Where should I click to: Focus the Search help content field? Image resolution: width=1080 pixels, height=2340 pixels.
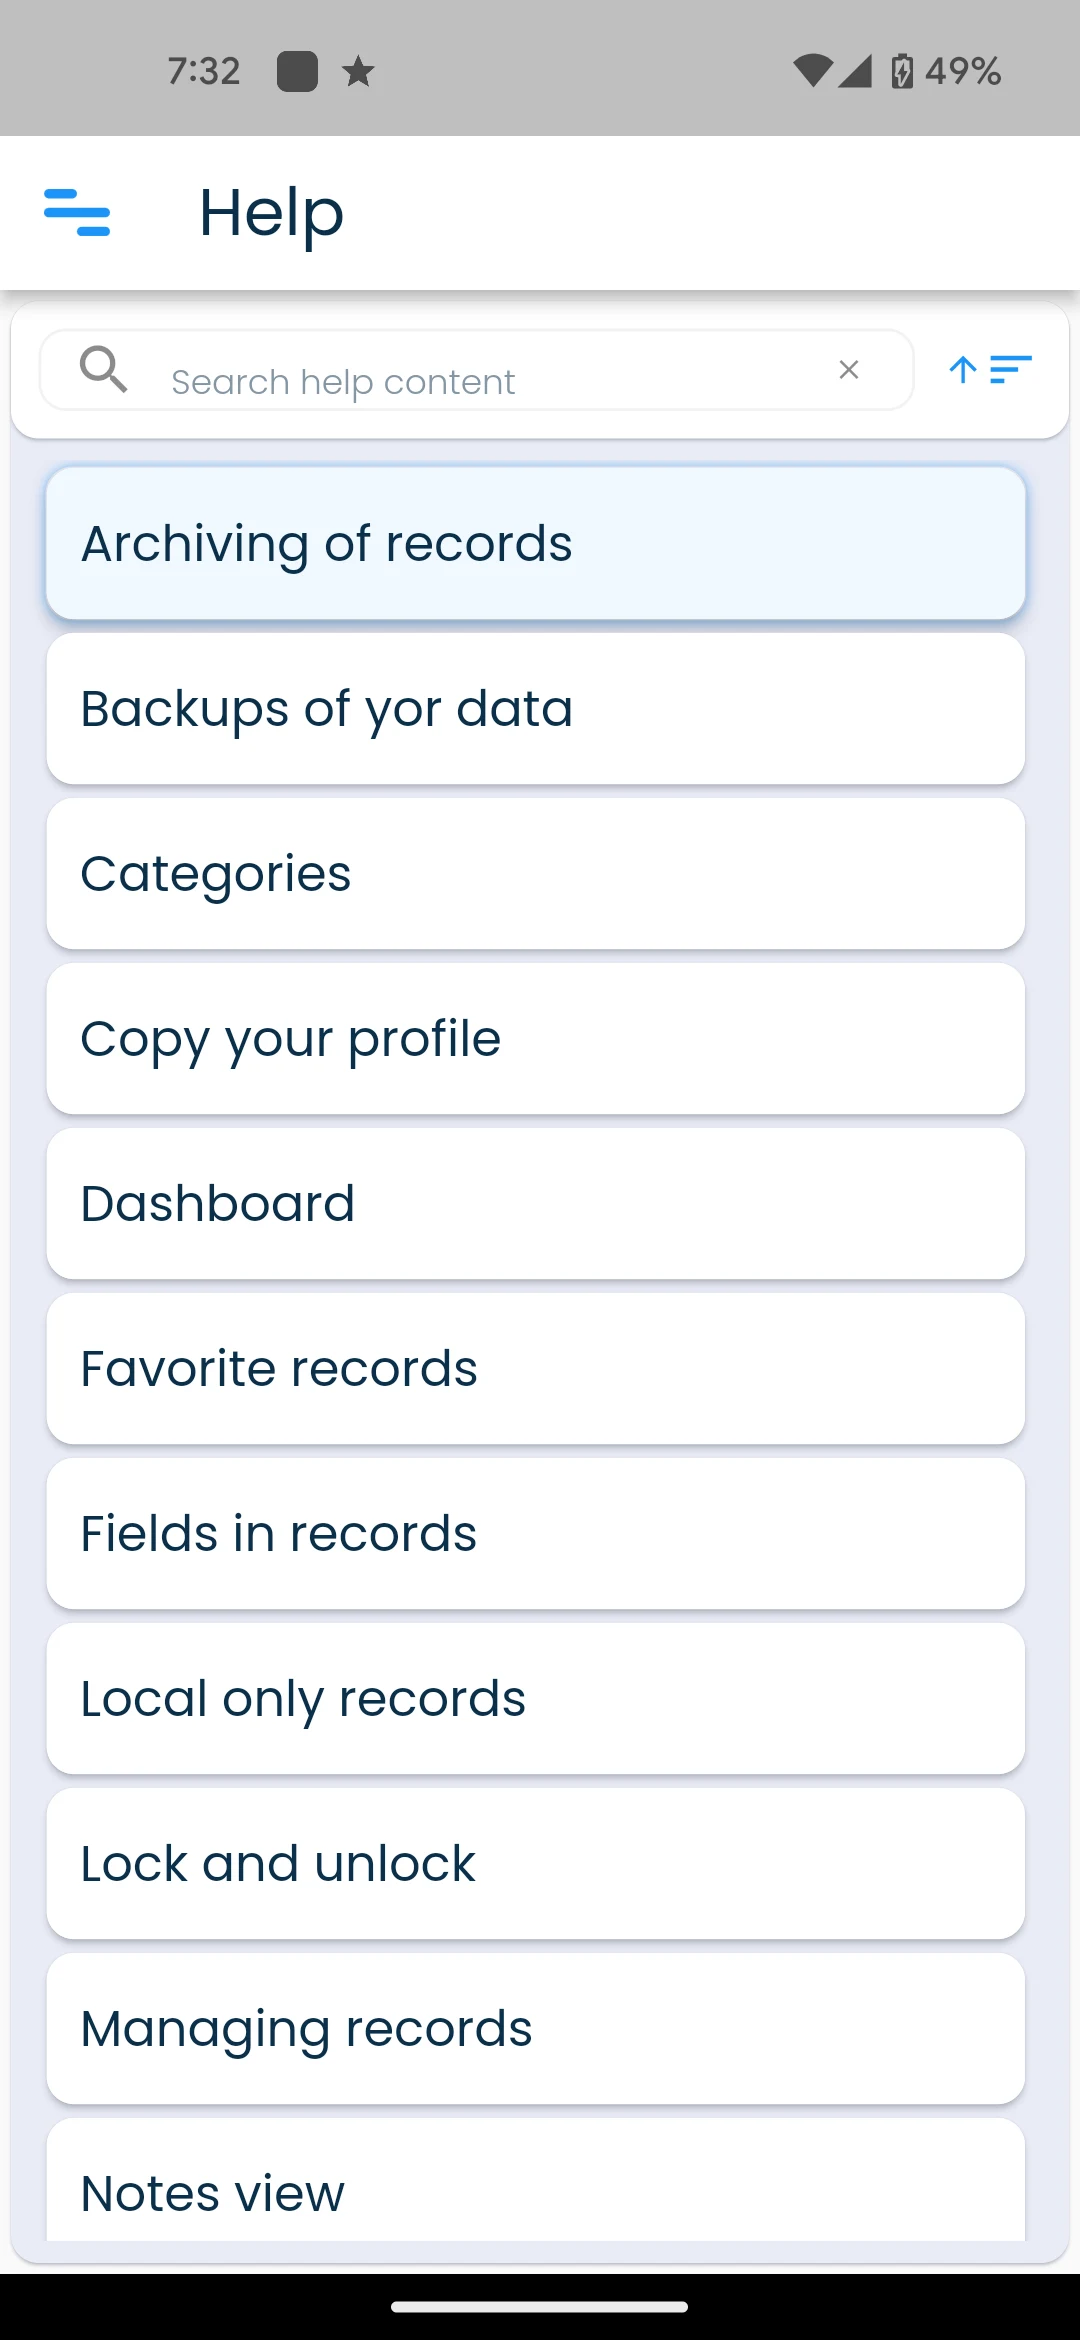click(x=477, y=370)
